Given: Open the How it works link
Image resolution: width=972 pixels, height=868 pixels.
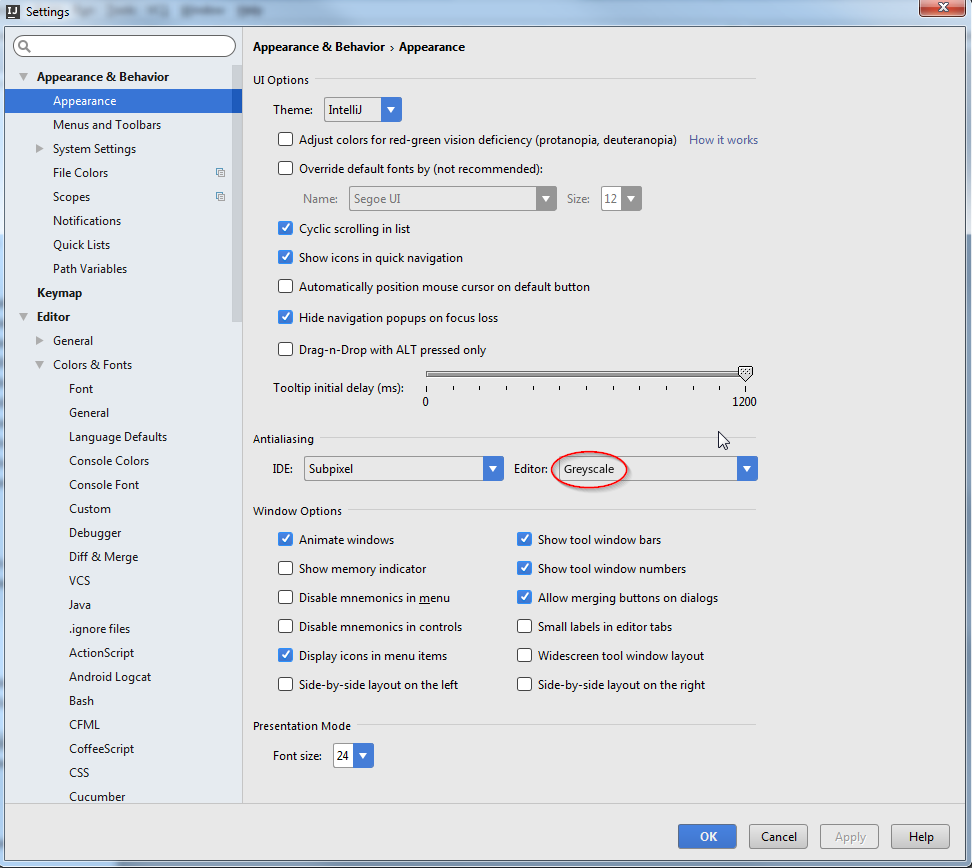Looking at the screenshot, I should click(723, 140).
